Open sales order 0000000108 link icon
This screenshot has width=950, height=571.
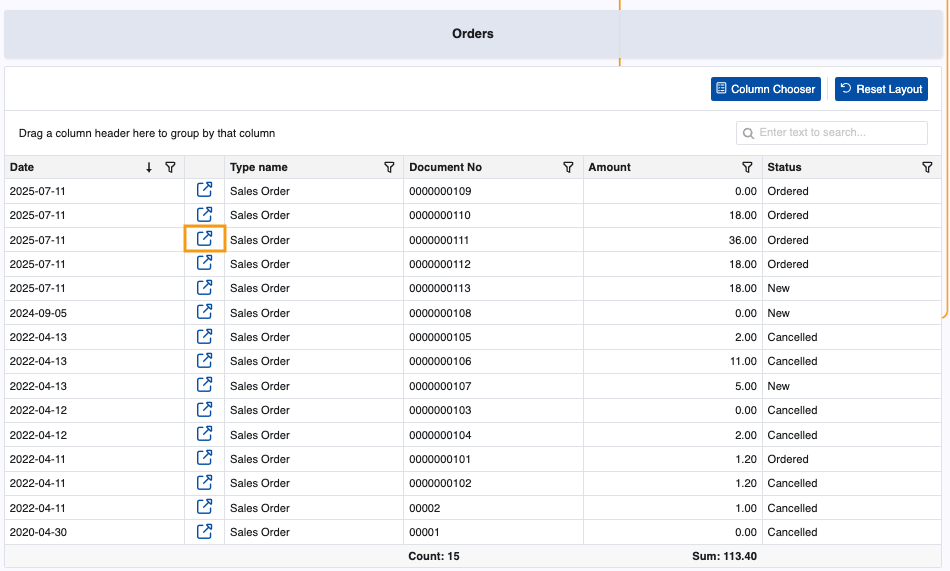click(x=205, y=312)
